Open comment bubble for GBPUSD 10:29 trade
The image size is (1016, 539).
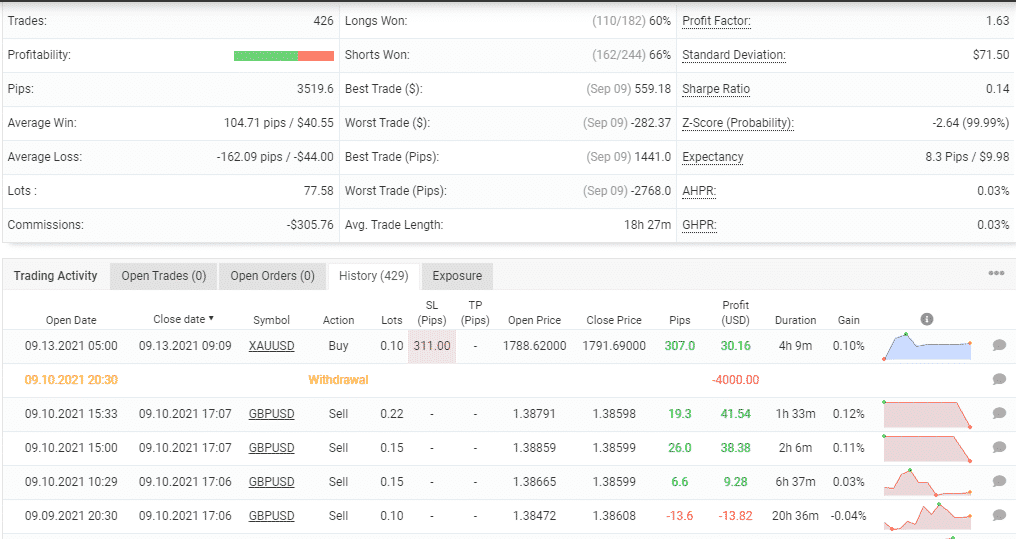click(999, 481)
